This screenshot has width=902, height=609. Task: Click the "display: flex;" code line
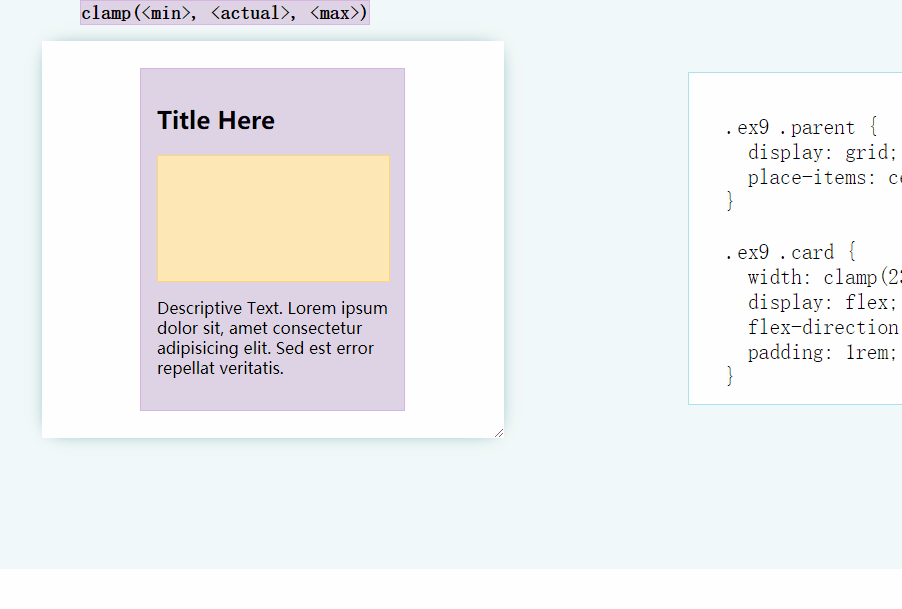(822, 302)
